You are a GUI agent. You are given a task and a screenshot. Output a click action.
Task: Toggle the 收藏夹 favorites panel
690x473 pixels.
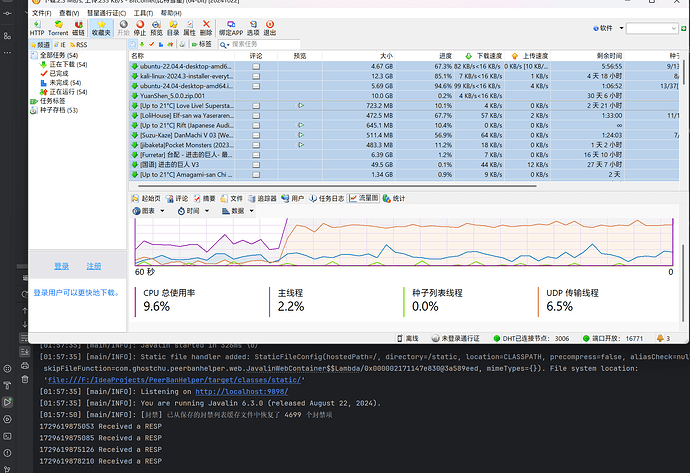coord(101,28)
